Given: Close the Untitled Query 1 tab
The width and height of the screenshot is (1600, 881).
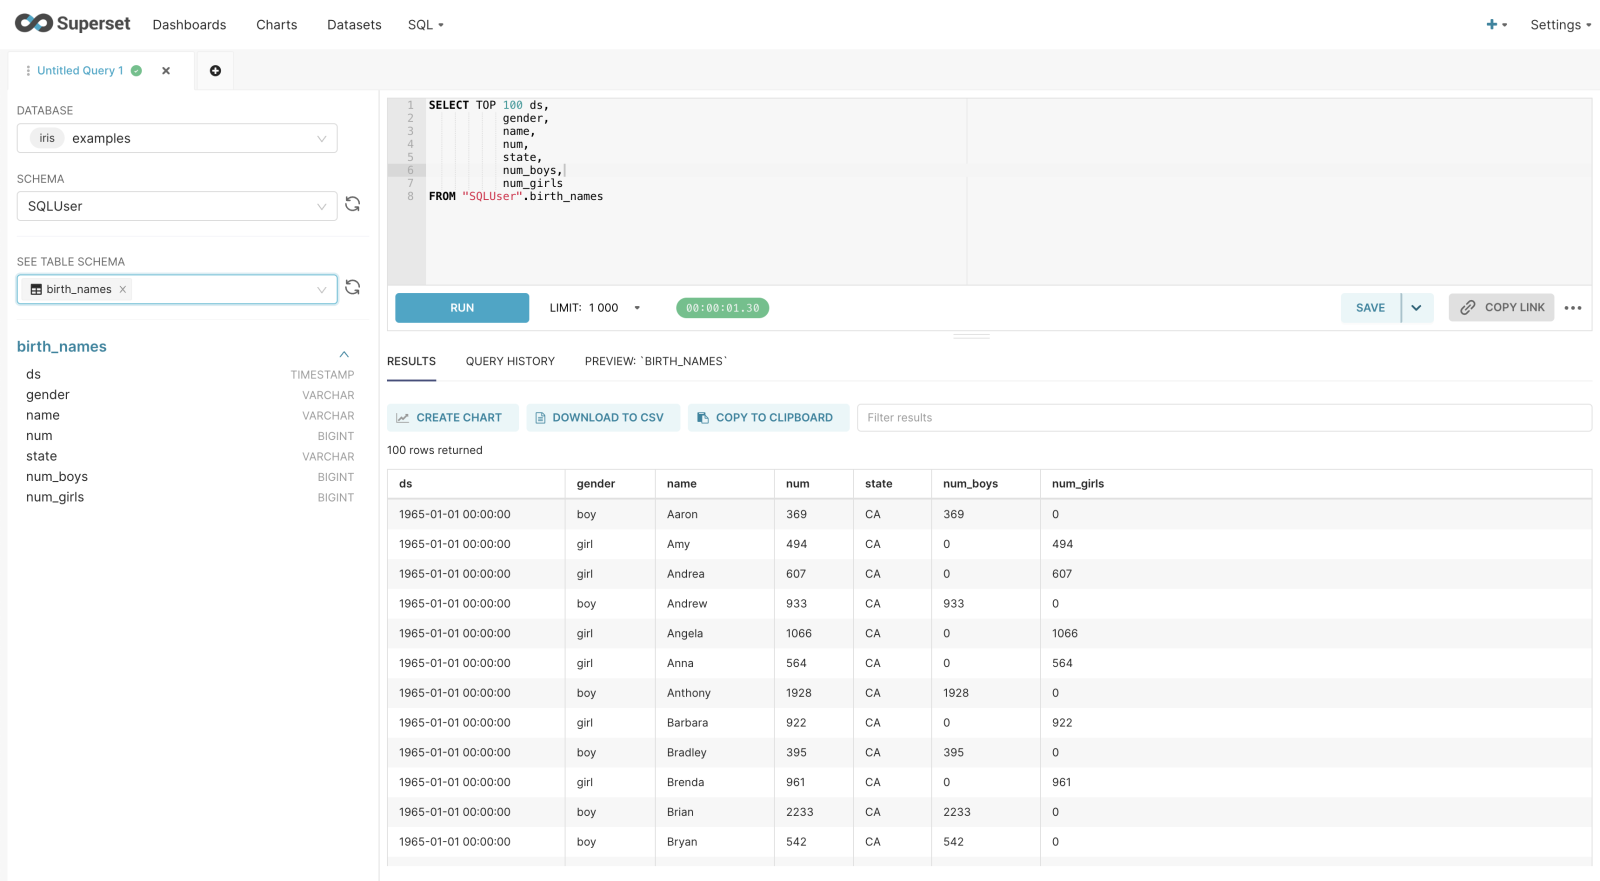Looking at the screenshot, I should [x=166, y=71].
